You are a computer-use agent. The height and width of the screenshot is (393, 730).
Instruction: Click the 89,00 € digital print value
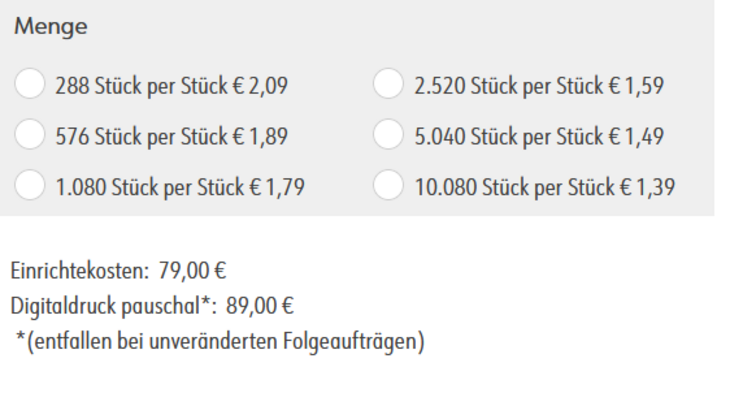pos(260,306)
